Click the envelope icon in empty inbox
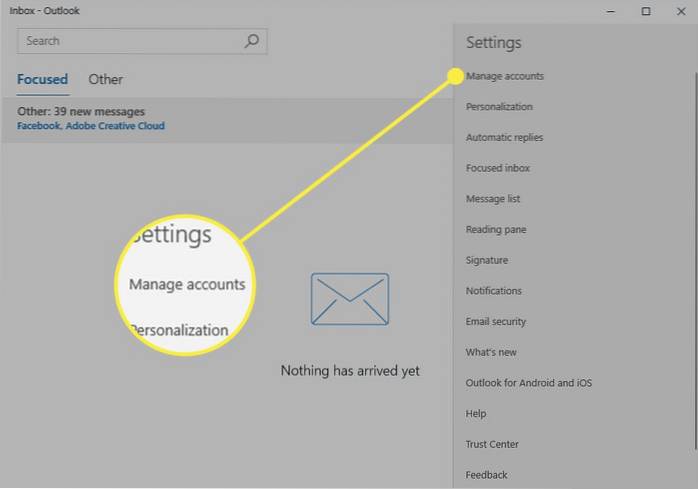The image size is (698, 489). (x=349, y=298)
